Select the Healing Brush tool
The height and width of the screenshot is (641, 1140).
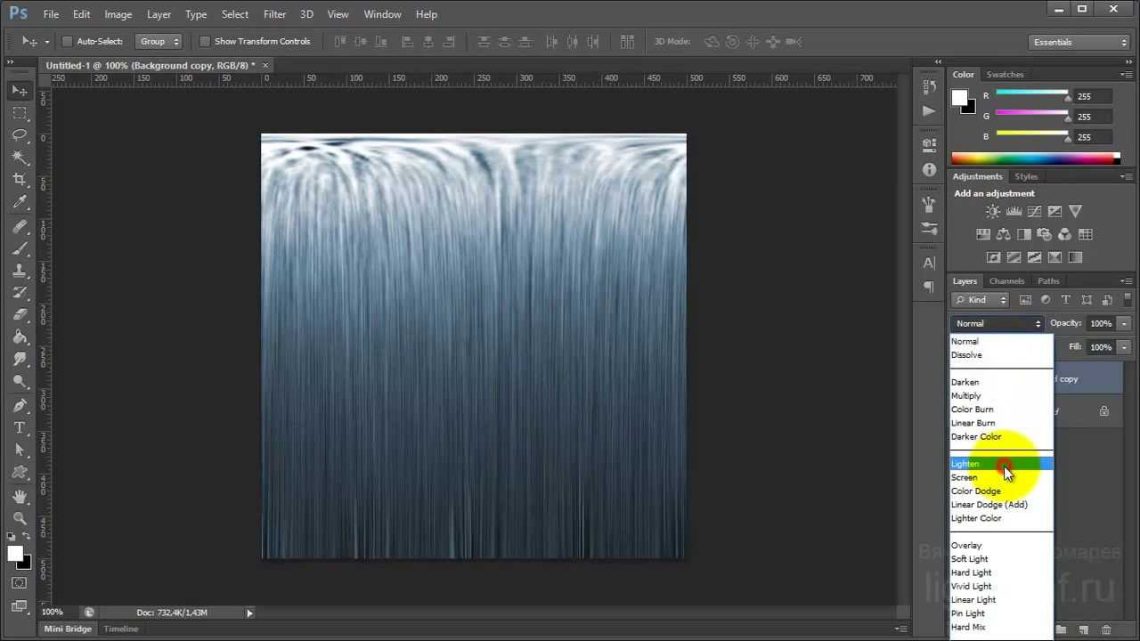coord(20,227)
